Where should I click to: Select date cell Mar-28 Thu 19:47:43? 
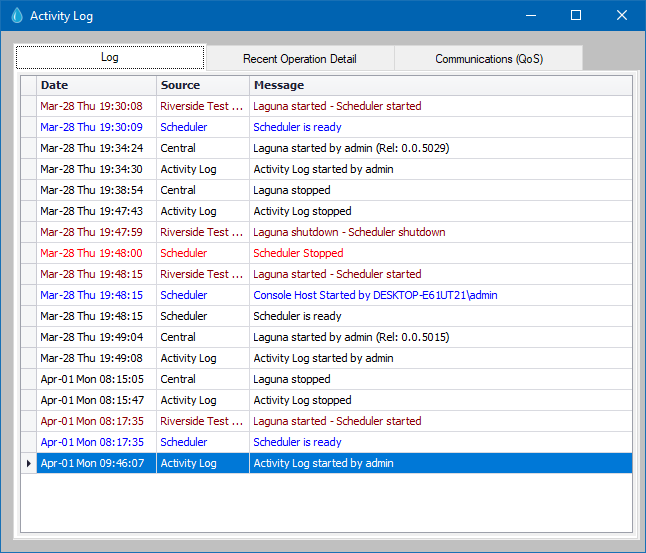point(96,211)
